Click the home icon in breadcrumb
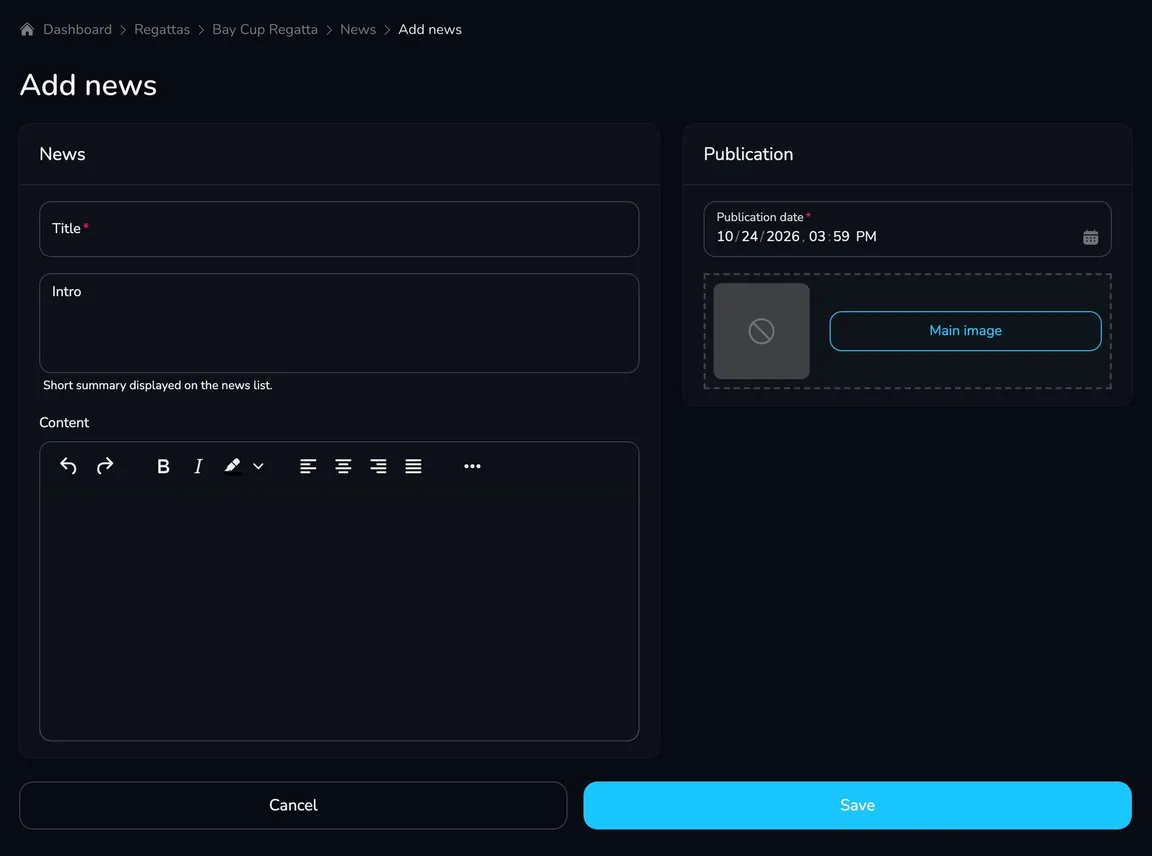The width and height of the screenshot is (1152, 856). tap(27, 29)
